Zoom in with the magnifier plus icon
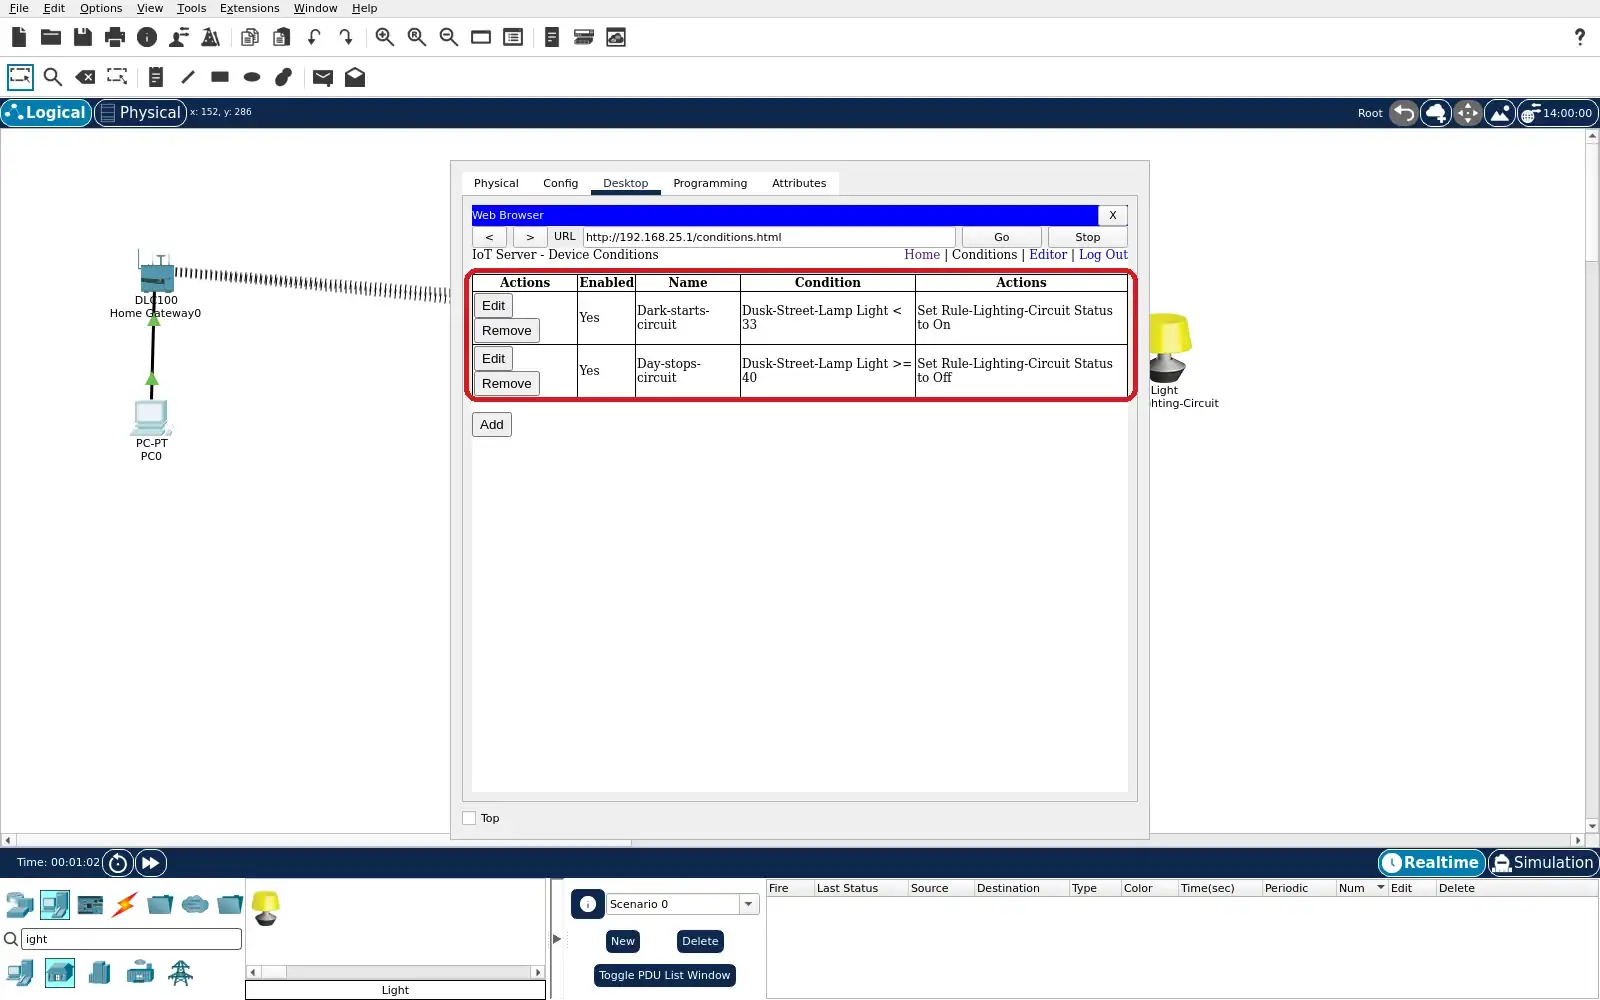Image resolution: width=1600 pixels, height=1000 pixels. 385,37
